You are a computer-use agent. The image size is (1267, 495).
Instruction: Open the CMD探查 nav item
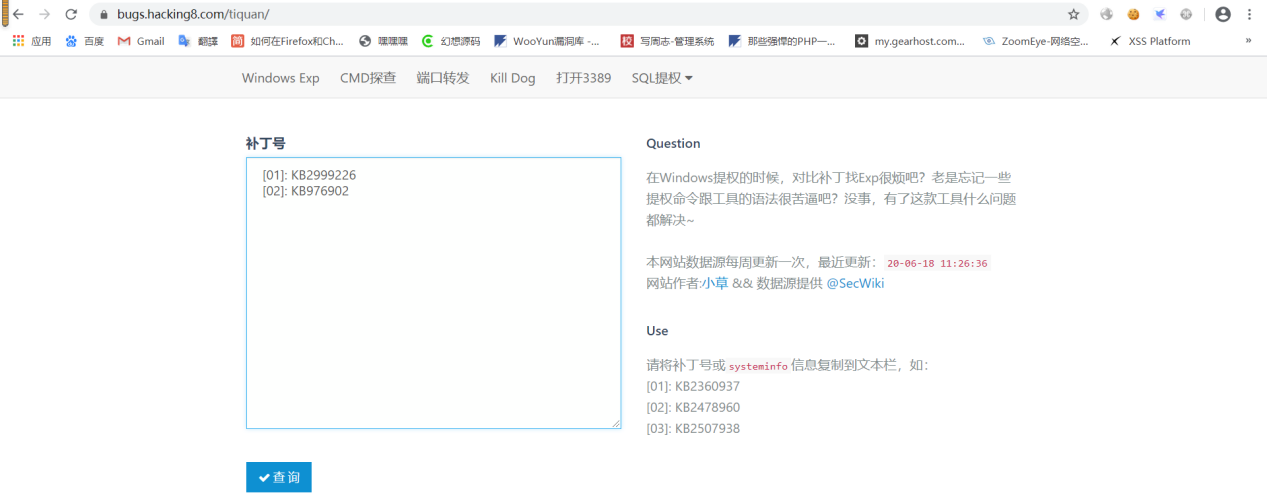point(368,78)
